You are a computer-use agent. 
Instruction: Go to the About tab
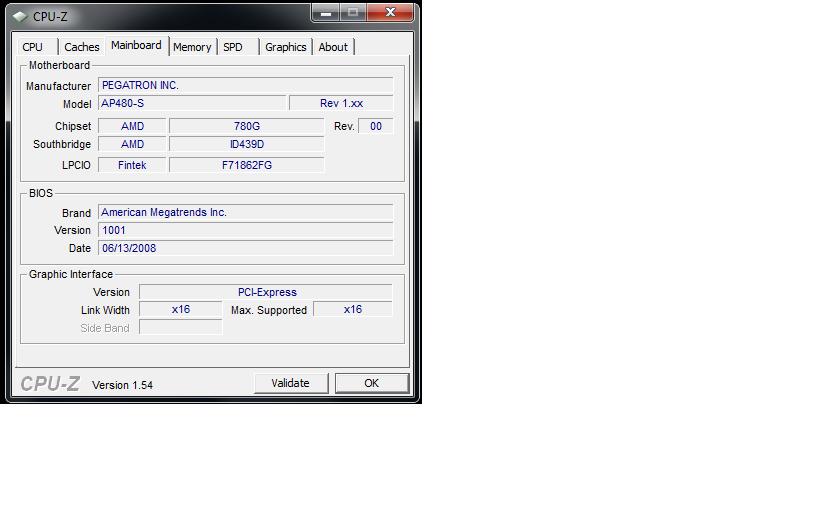click(x=333, y=47)
